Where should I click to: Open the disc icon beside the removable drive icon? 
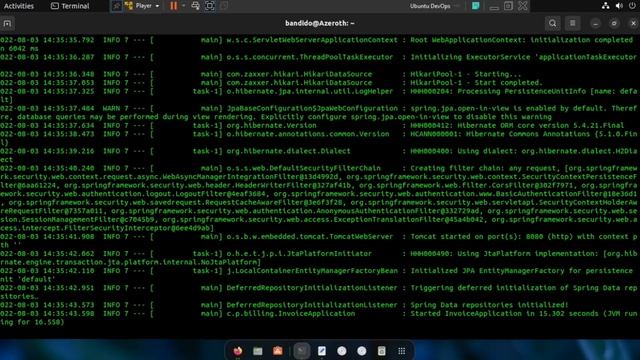362,351
